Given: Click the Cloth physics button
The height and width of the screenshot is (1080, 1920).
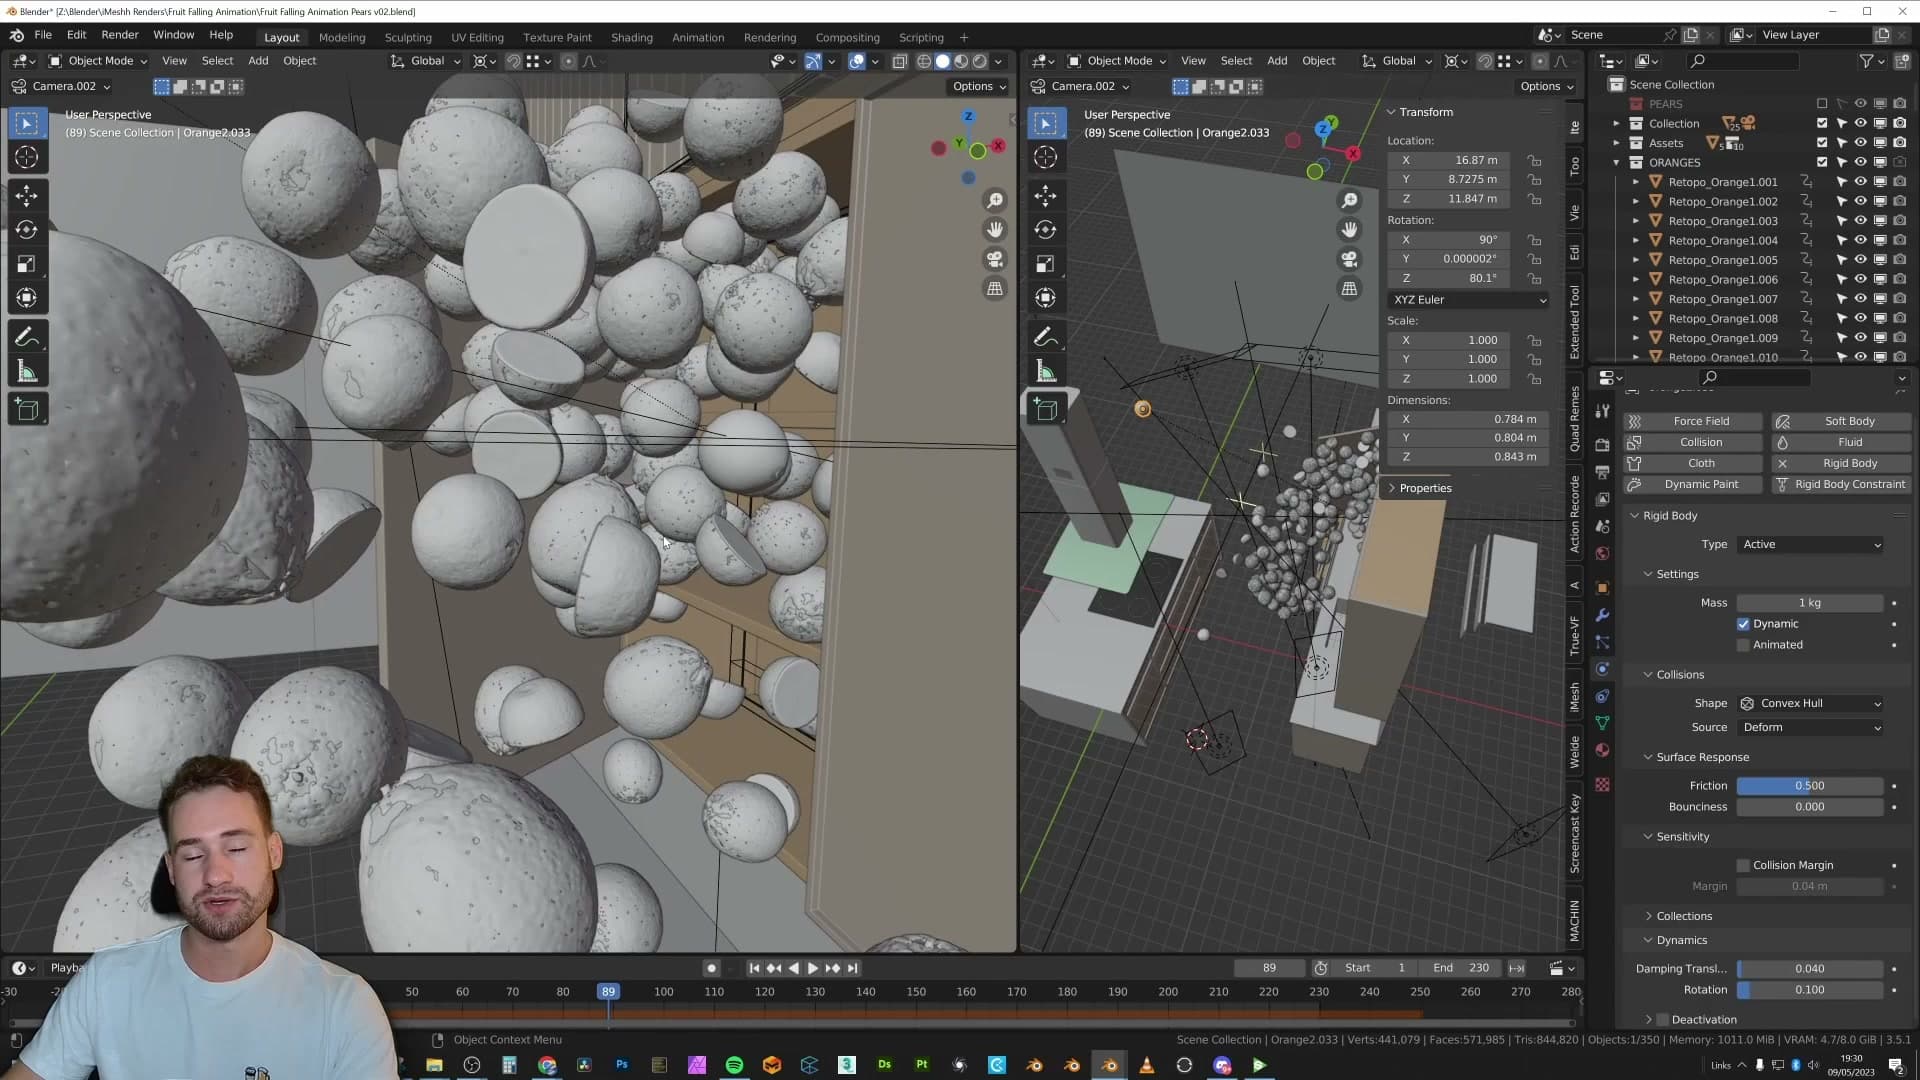Looking at the screenshot, I should [1693, 464].
